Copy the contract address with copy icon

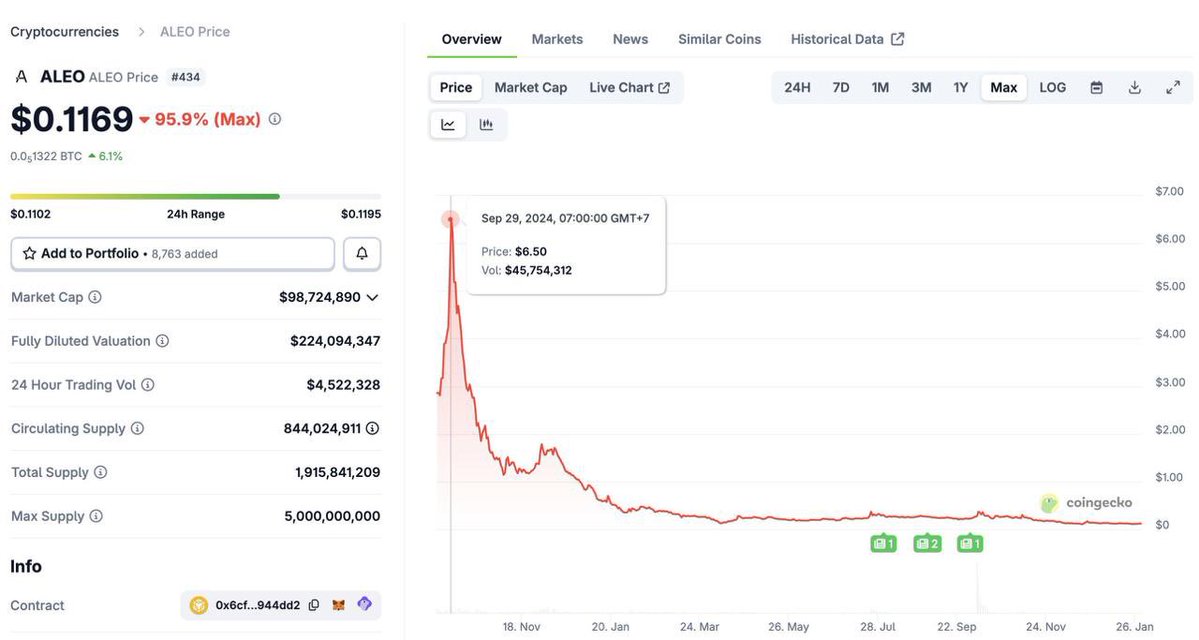coord(314,605)
